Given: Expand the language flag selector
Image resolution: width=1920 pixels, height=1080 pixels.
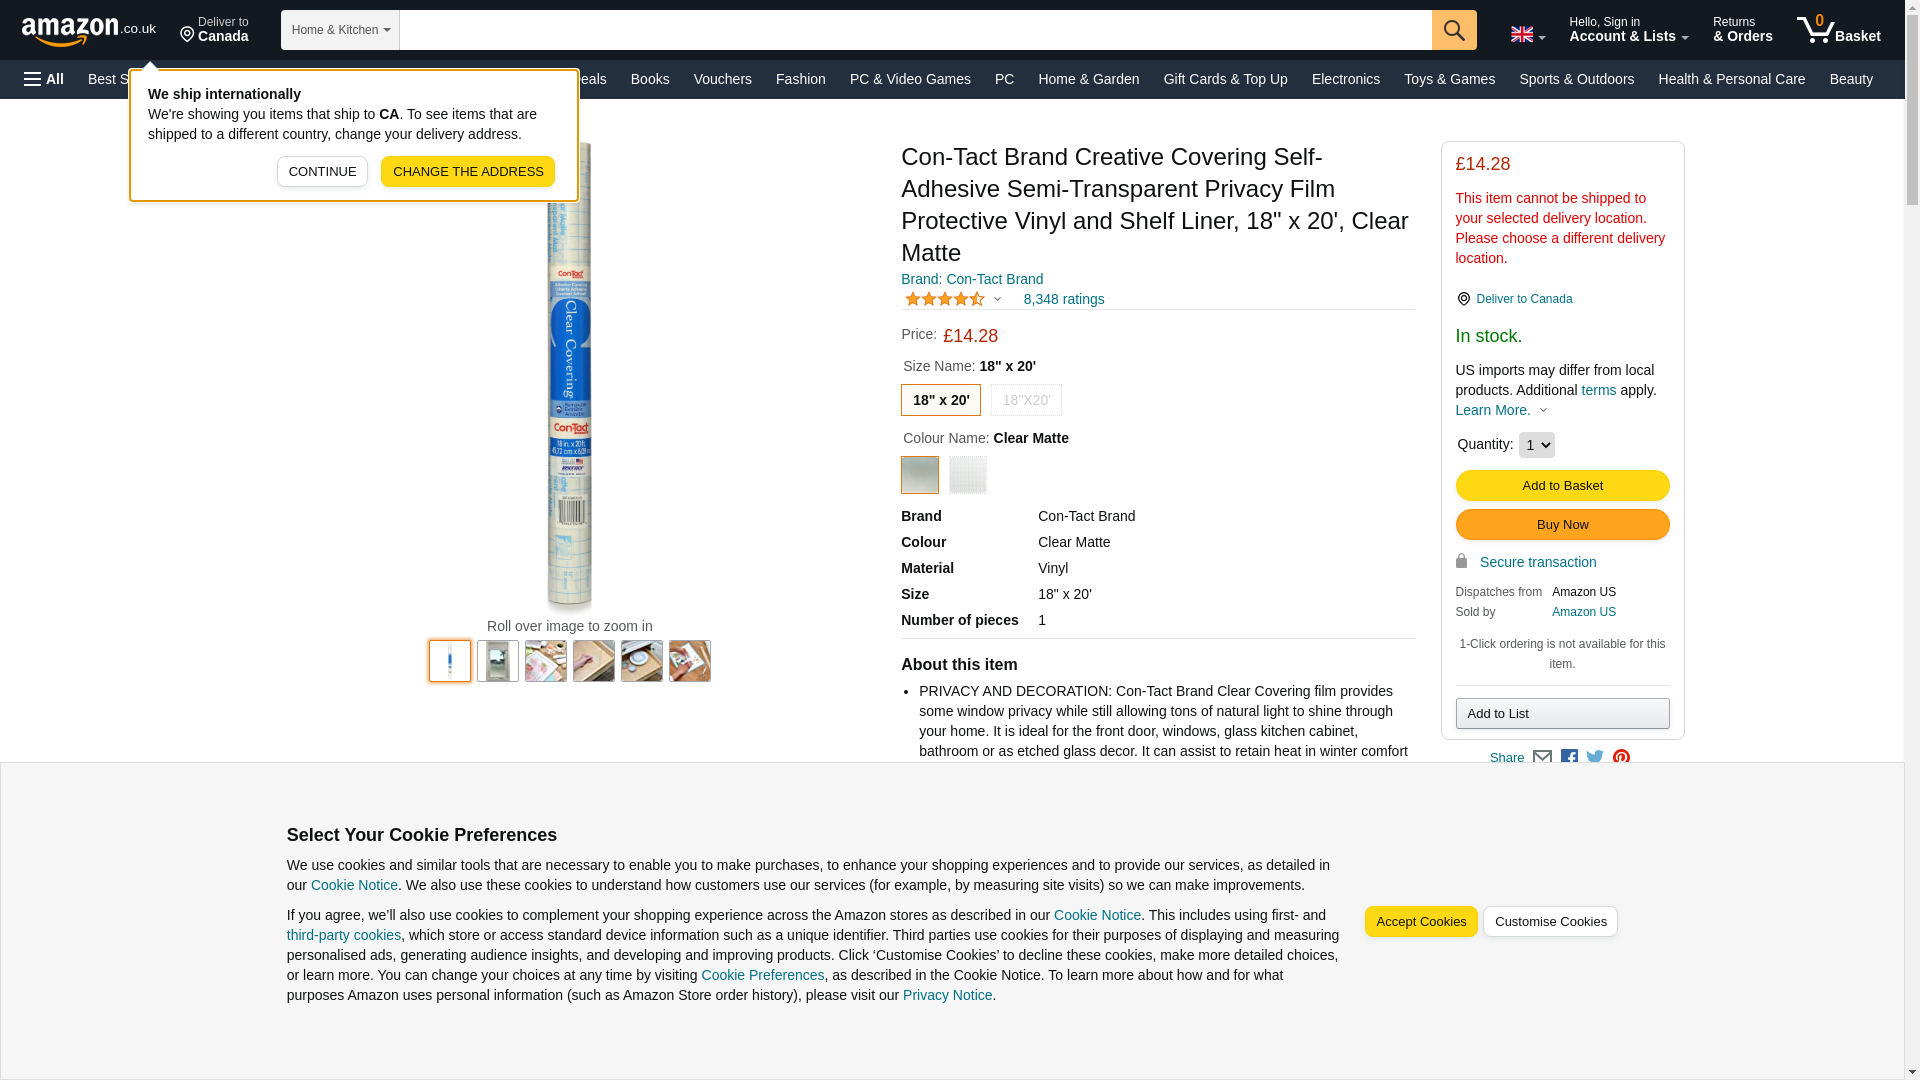Looking at the screenshot, I should click(x=1527, y=35).
